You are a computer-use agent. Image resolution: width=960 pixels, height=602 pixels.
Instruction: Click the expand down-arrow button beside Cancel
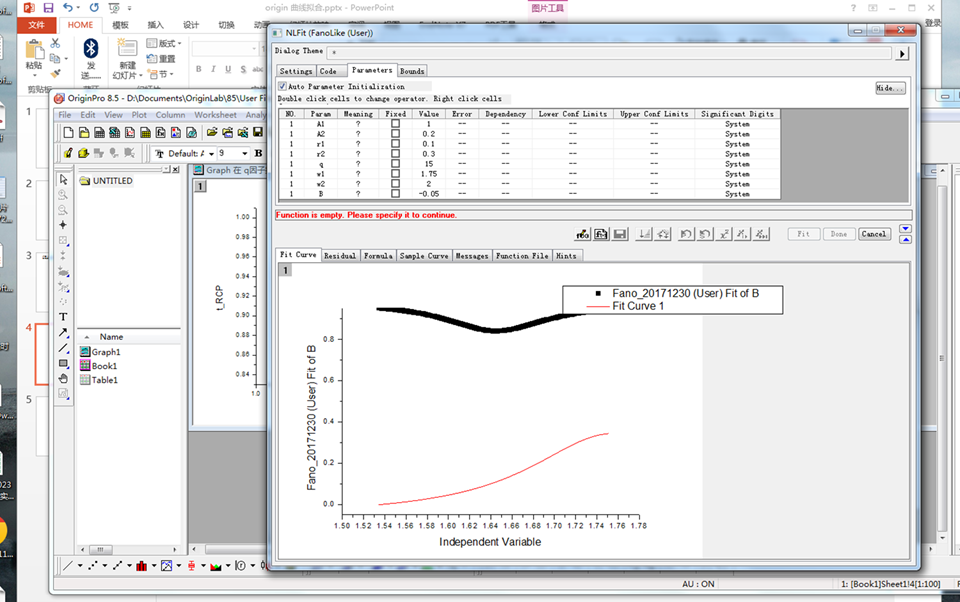(x=906, y=228)
